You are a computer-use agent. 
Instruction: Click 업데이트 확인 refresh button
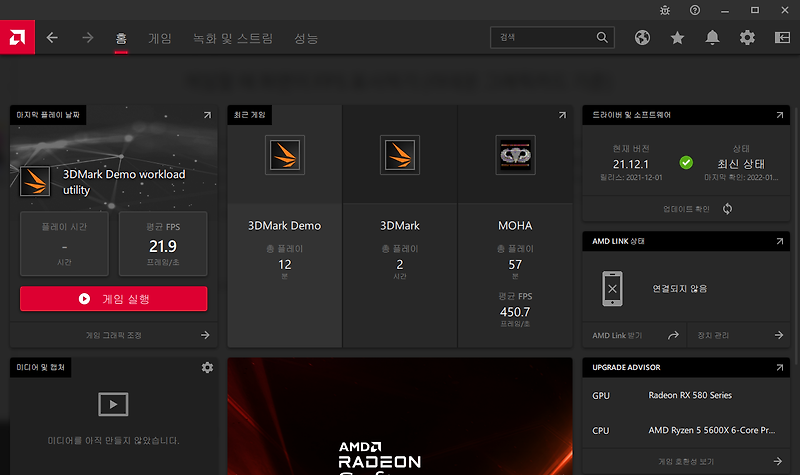pos(687,209)
